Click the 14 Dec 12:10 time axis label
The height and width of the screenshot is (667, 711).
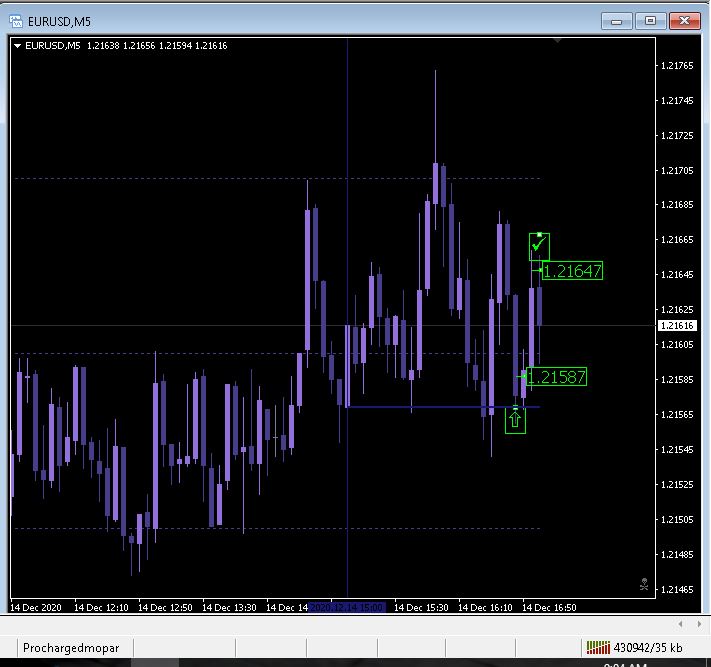[x=101, y=607]
